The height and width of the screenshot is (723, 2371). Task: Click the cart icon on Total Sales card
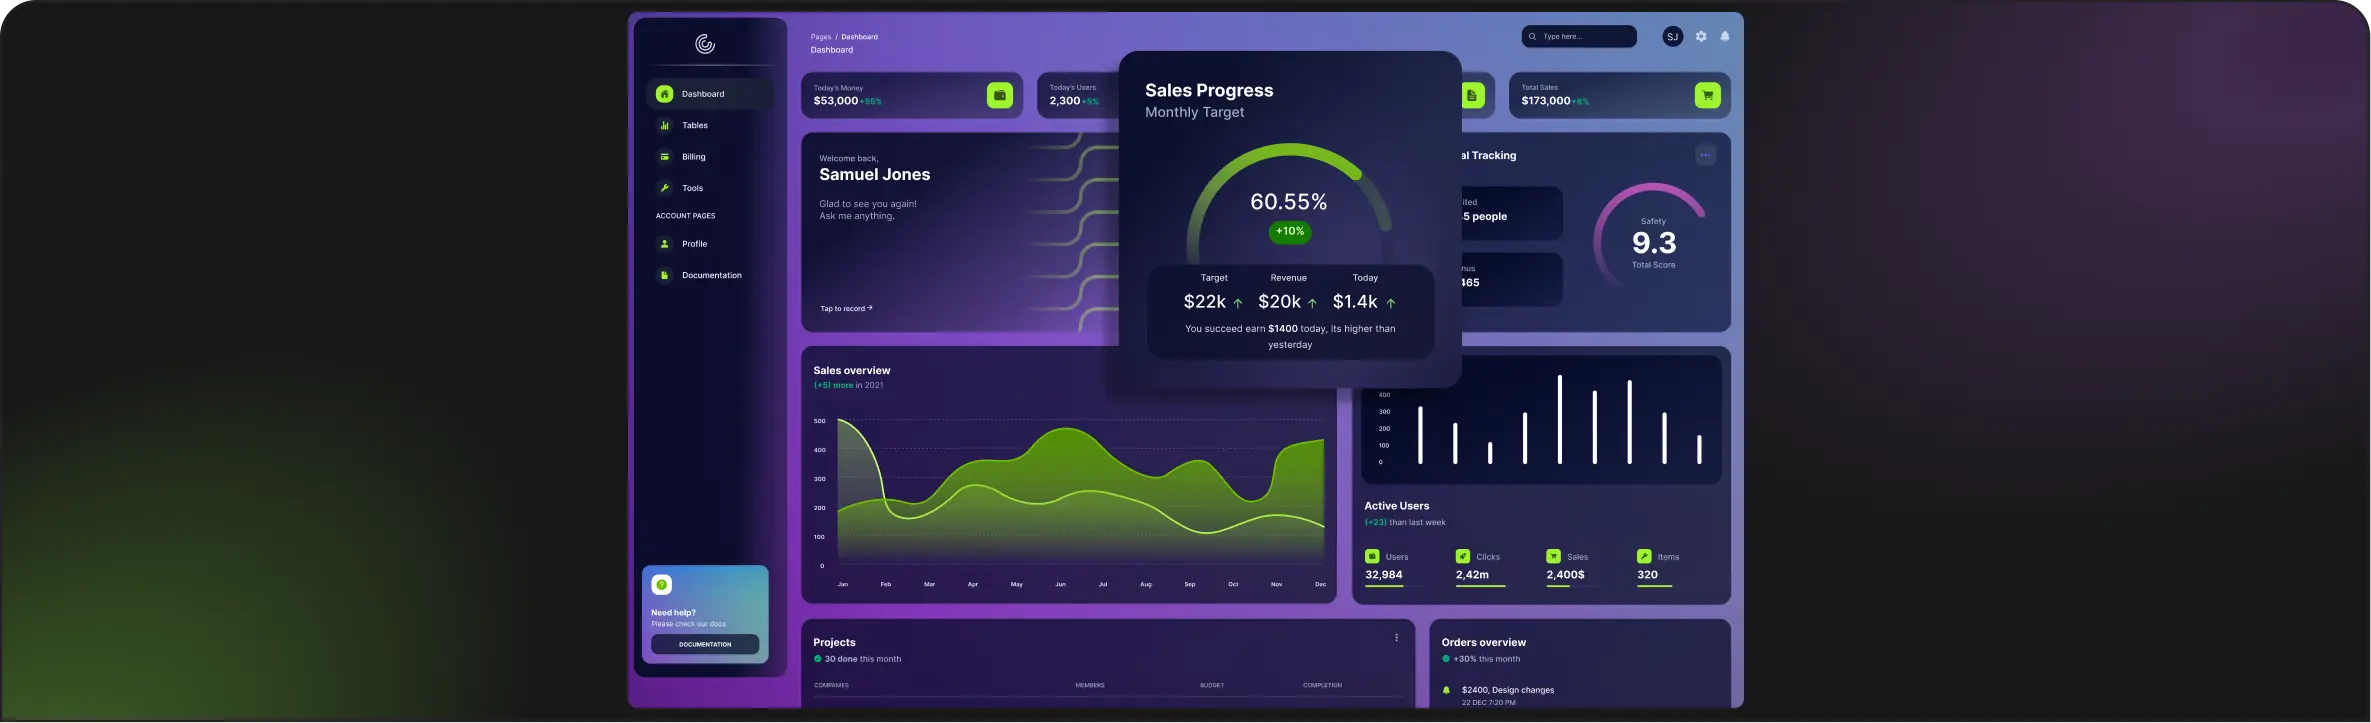click(x=1707, y=95)
